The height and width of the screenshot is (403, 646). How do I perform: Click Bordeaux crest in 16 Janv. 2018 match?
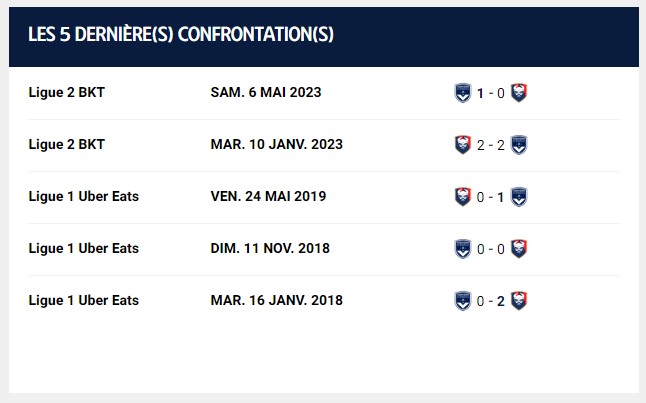[x=463, y=301]
